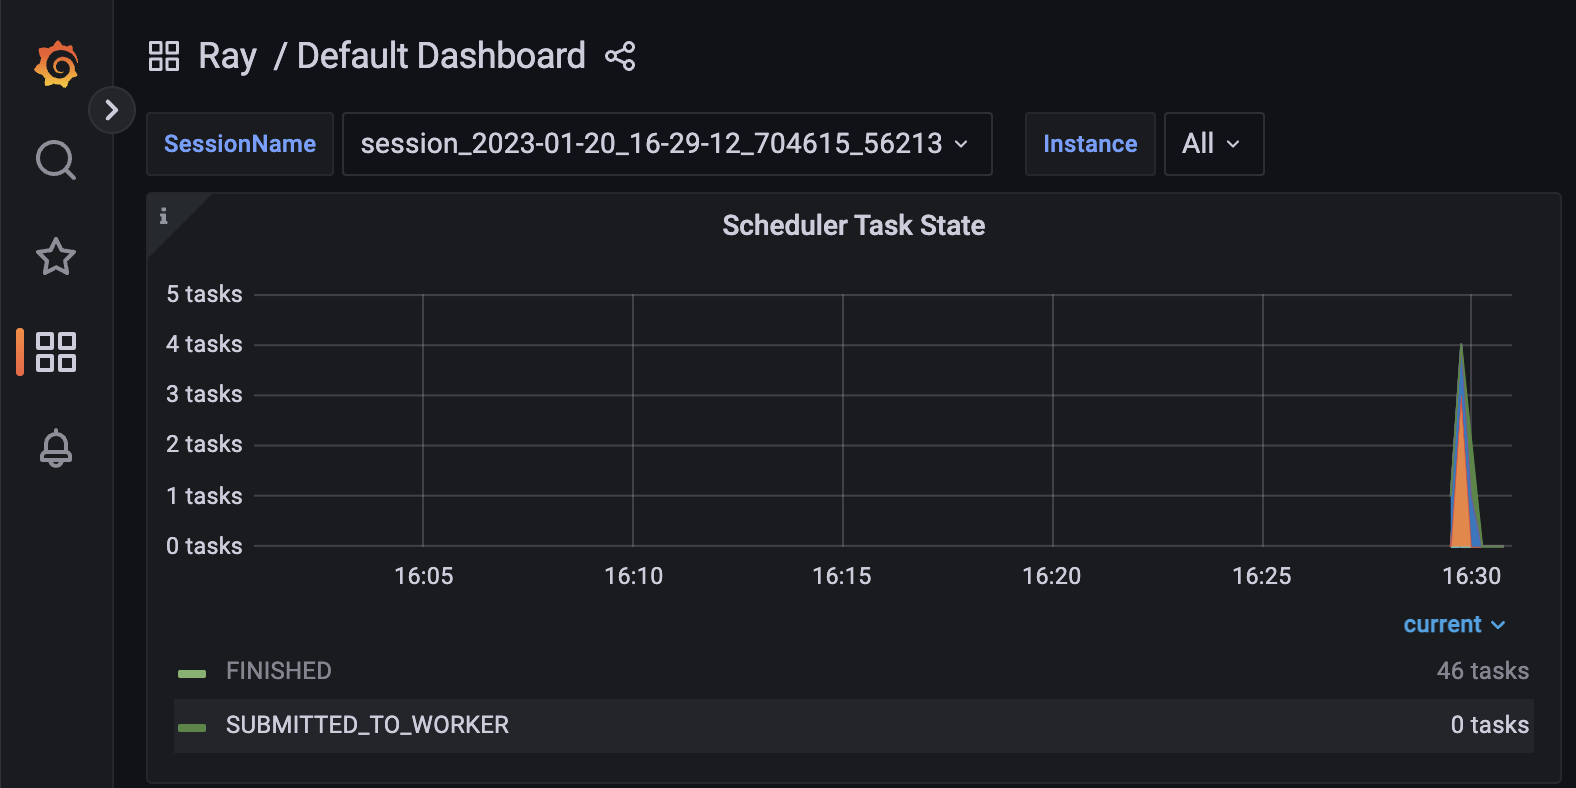Click the dashboard grid icon beside Ray
This screenshot has width=1576, height=788.
(164, 56)
